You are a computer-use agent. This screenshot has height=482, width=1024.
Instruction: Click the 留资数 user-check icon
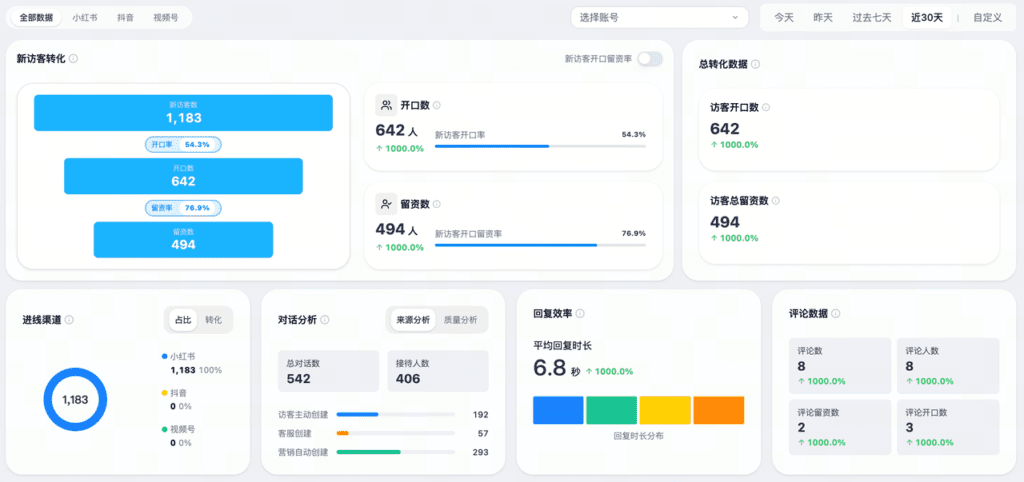point(386,204)
